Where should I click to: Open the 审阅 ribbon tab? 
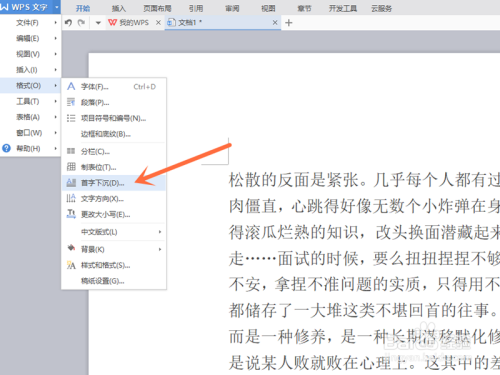[x=232, y=8]
